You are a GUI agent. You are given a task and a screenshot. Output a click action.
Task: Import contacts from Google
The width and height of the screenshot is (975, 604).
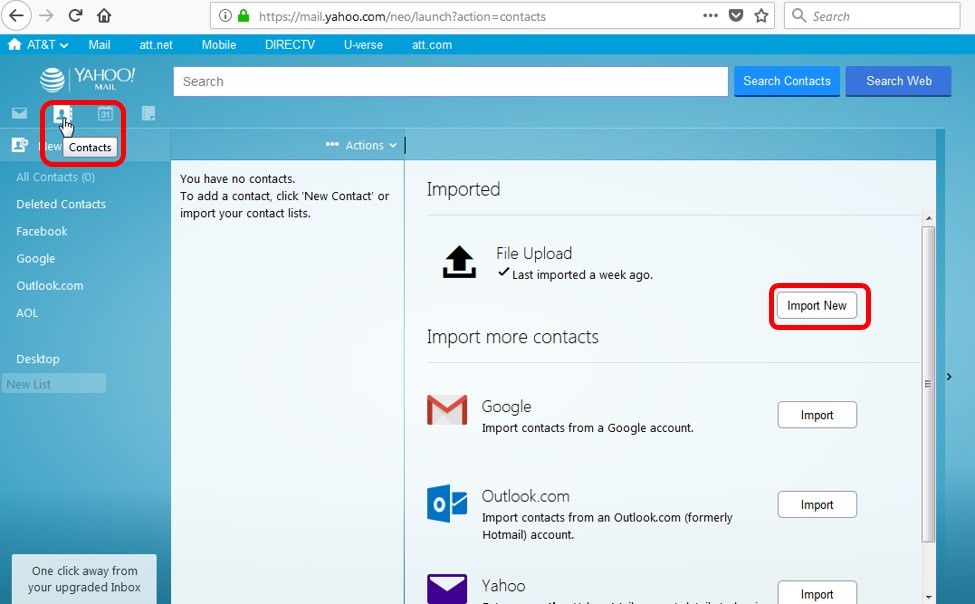(x=817, y=415)
